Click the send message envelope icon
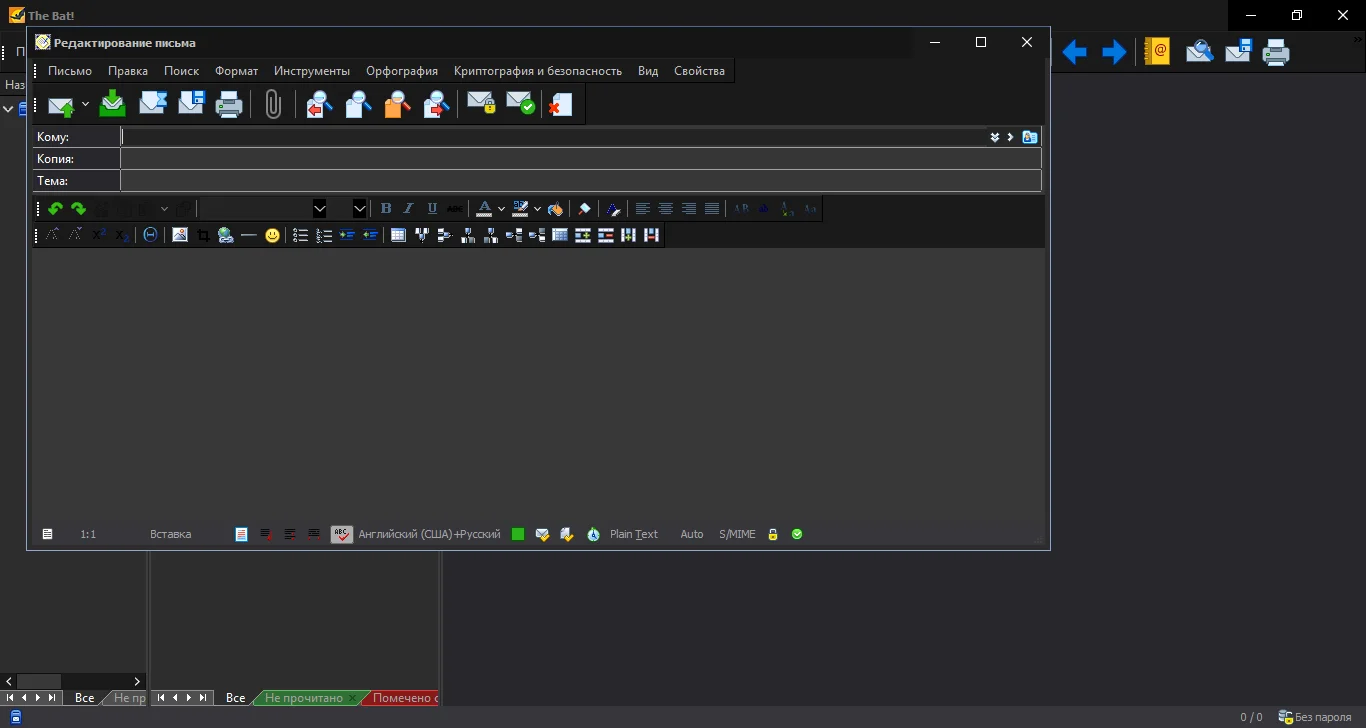The image size is (1366, 728). pos(61,104)
